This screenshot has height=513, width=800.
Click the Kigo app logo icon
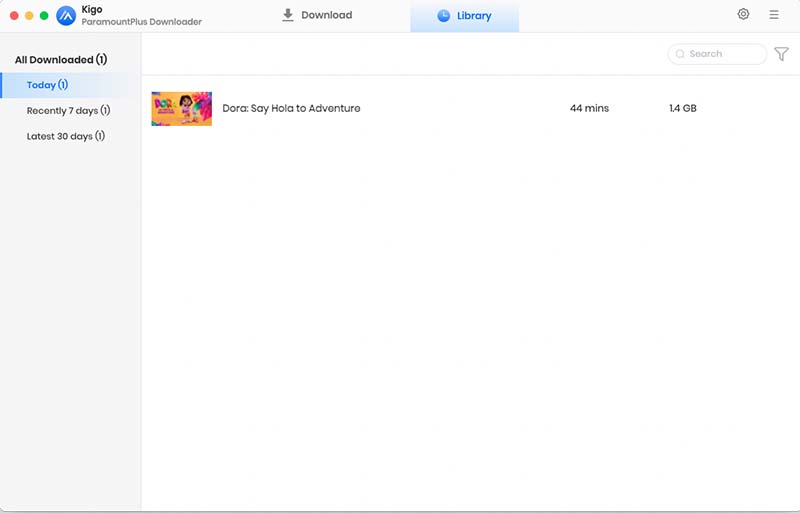(x=66, y=16)
